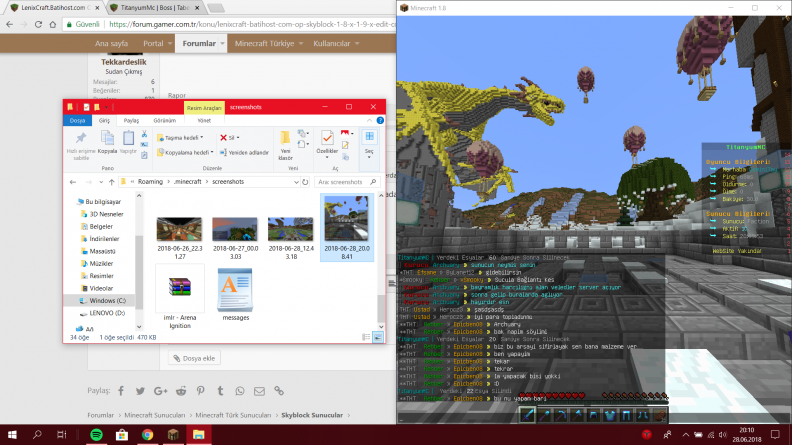Open Task View on taskbar

(62, 434)
